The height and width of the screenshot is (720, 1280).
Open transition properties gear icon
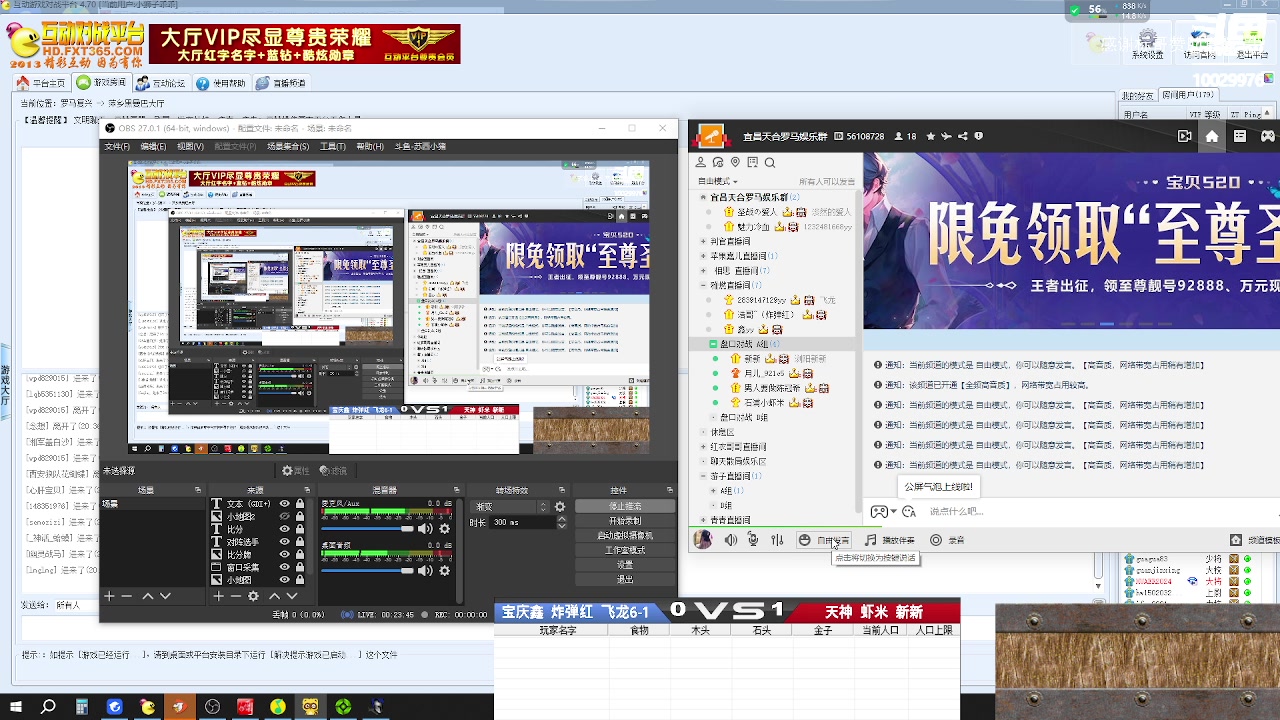pyautogui.click(x=560, y=507)
